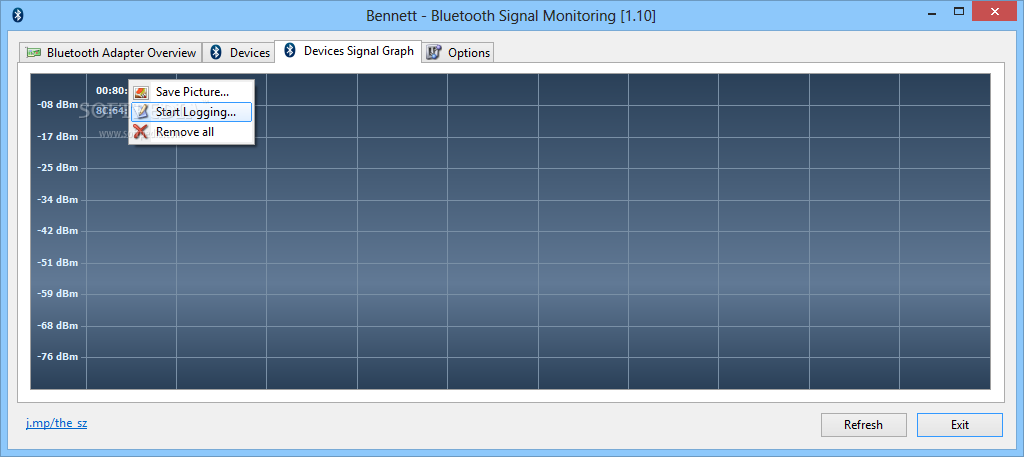
Task: Select Remove all in context menu
Action: [x=191, y=132]
